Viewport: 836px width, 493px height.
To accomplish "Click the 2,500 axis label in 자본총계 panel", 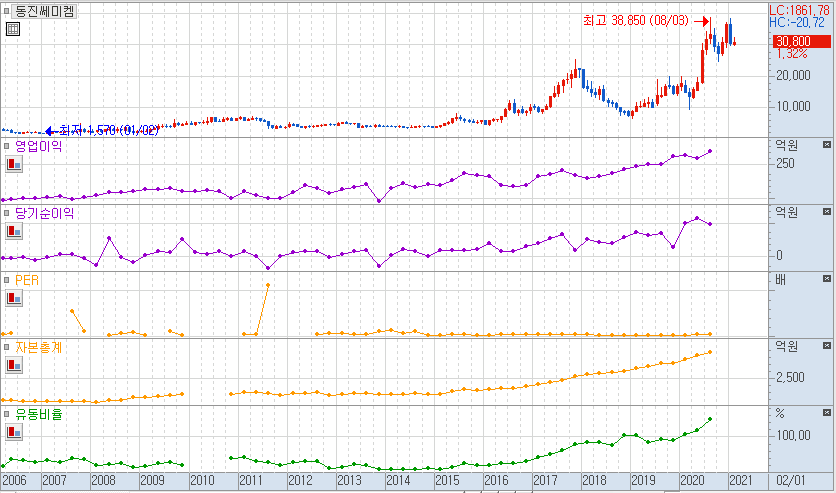I will [x=790, y=377].
